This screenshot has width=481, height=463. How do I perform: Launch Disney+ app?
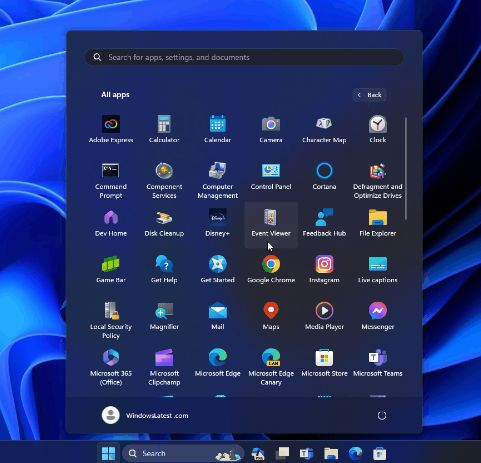tap(217, 223)
